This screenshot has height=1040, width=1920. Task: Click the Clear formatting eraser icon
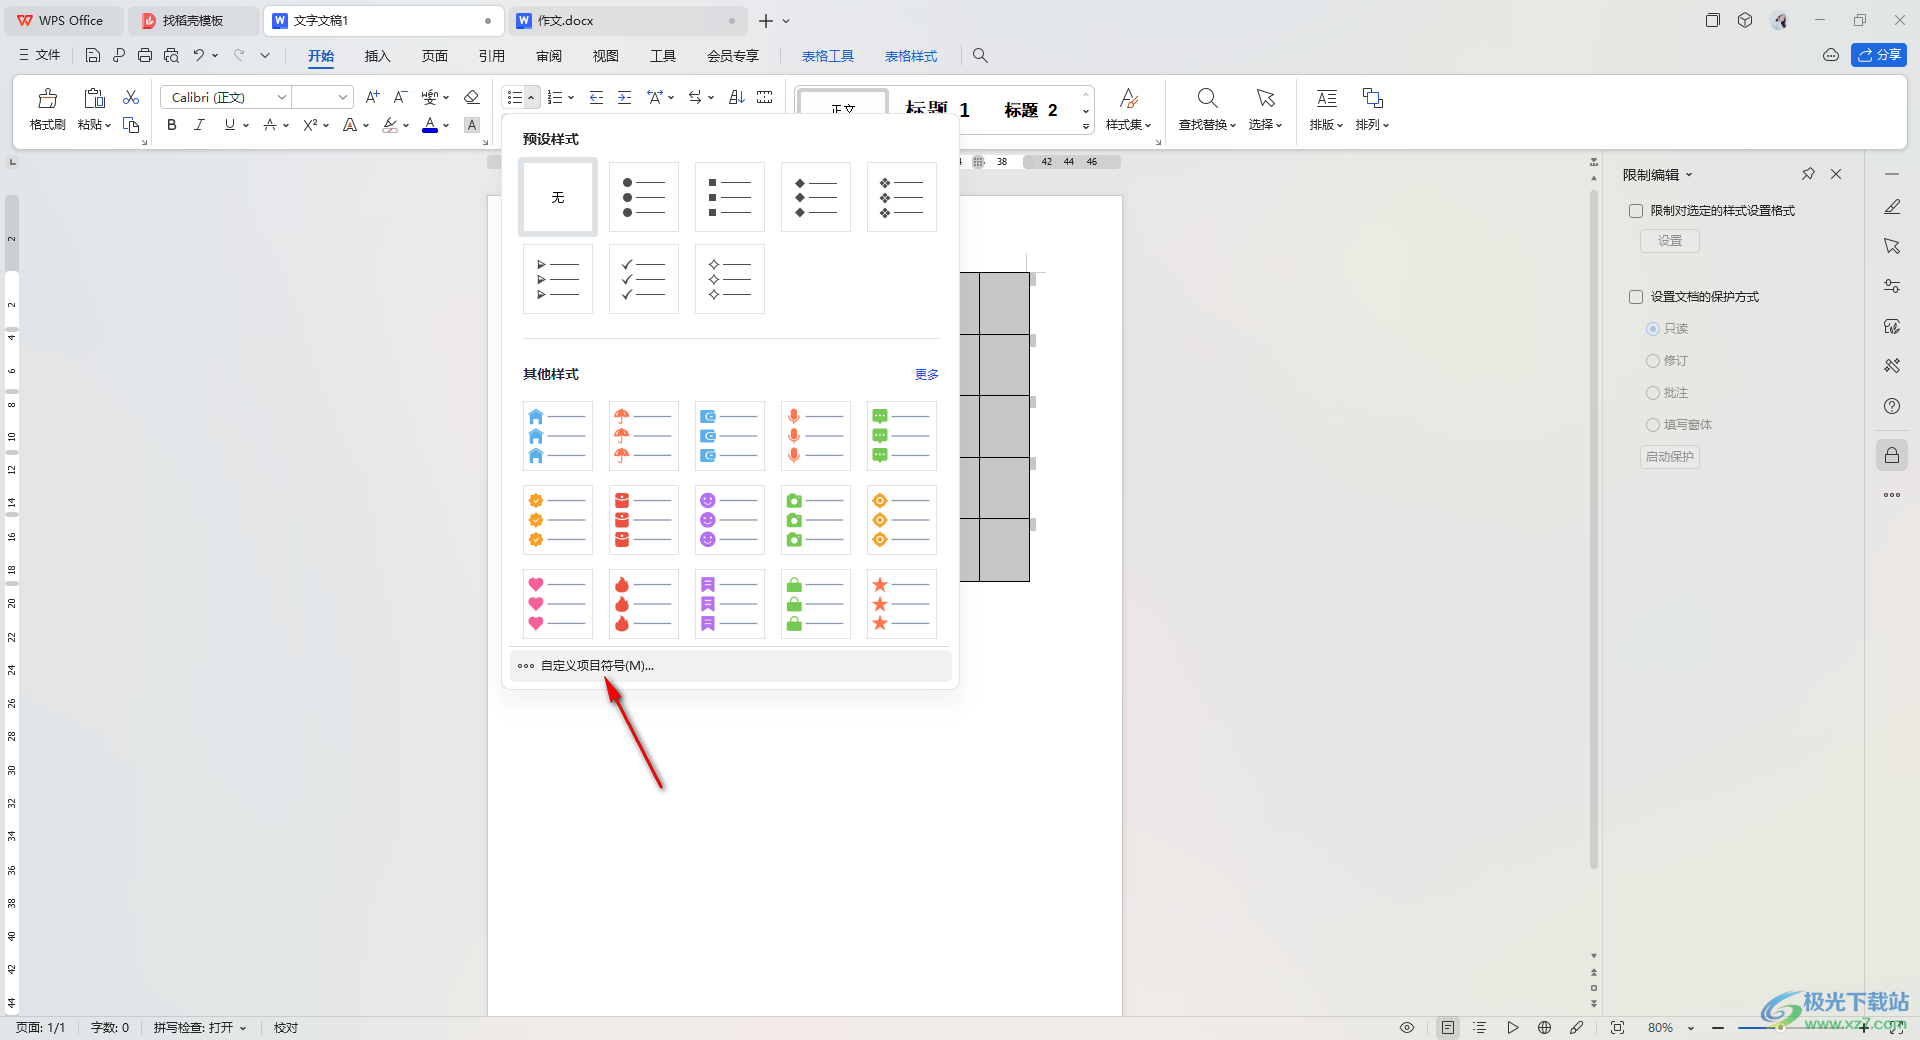click(x=472, y=97)
